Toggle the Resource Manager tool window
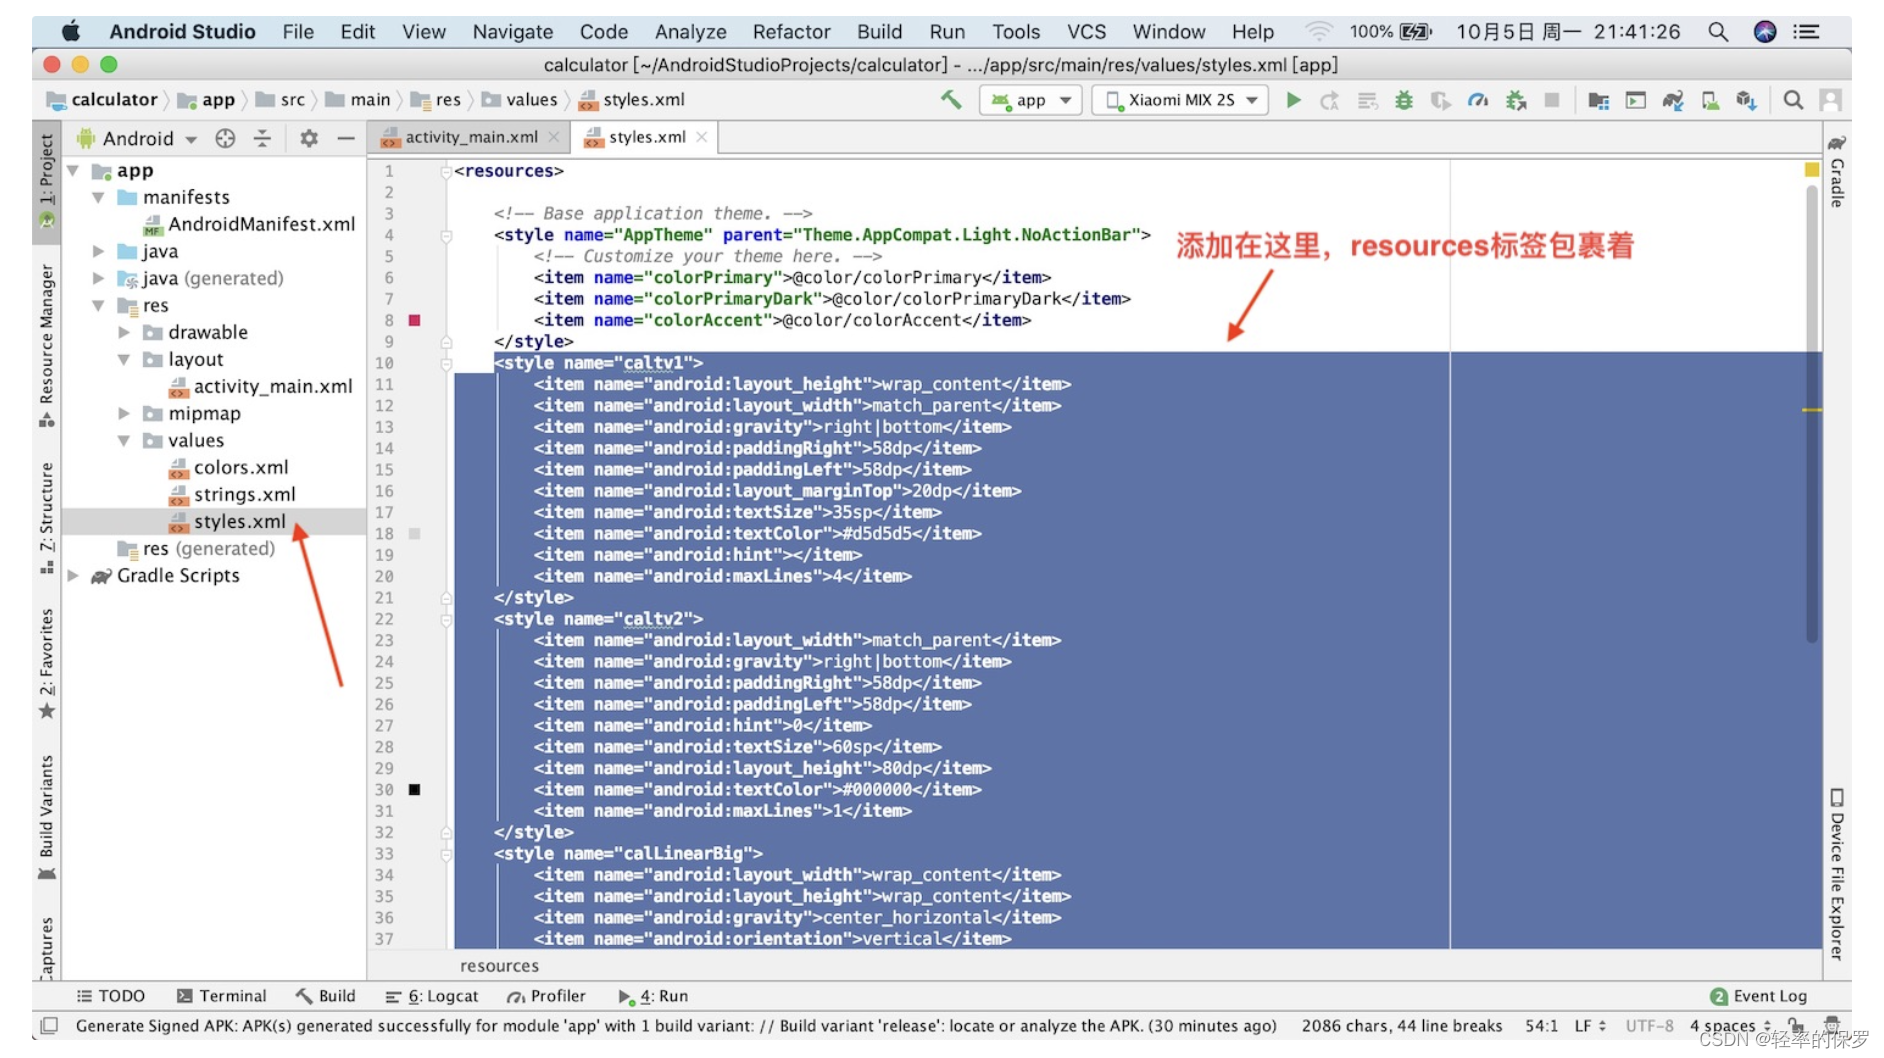Viewport: 1884px width, 1058px height. coord(46,345)
